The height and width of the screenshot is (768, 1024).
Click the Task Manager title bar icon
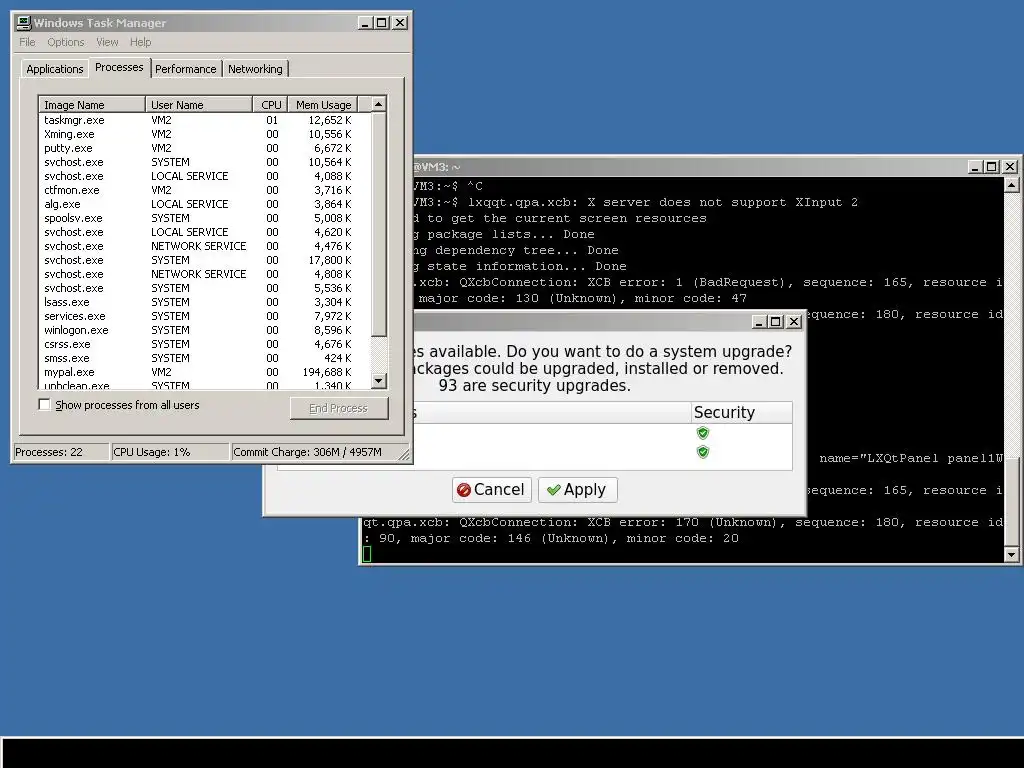24,23
